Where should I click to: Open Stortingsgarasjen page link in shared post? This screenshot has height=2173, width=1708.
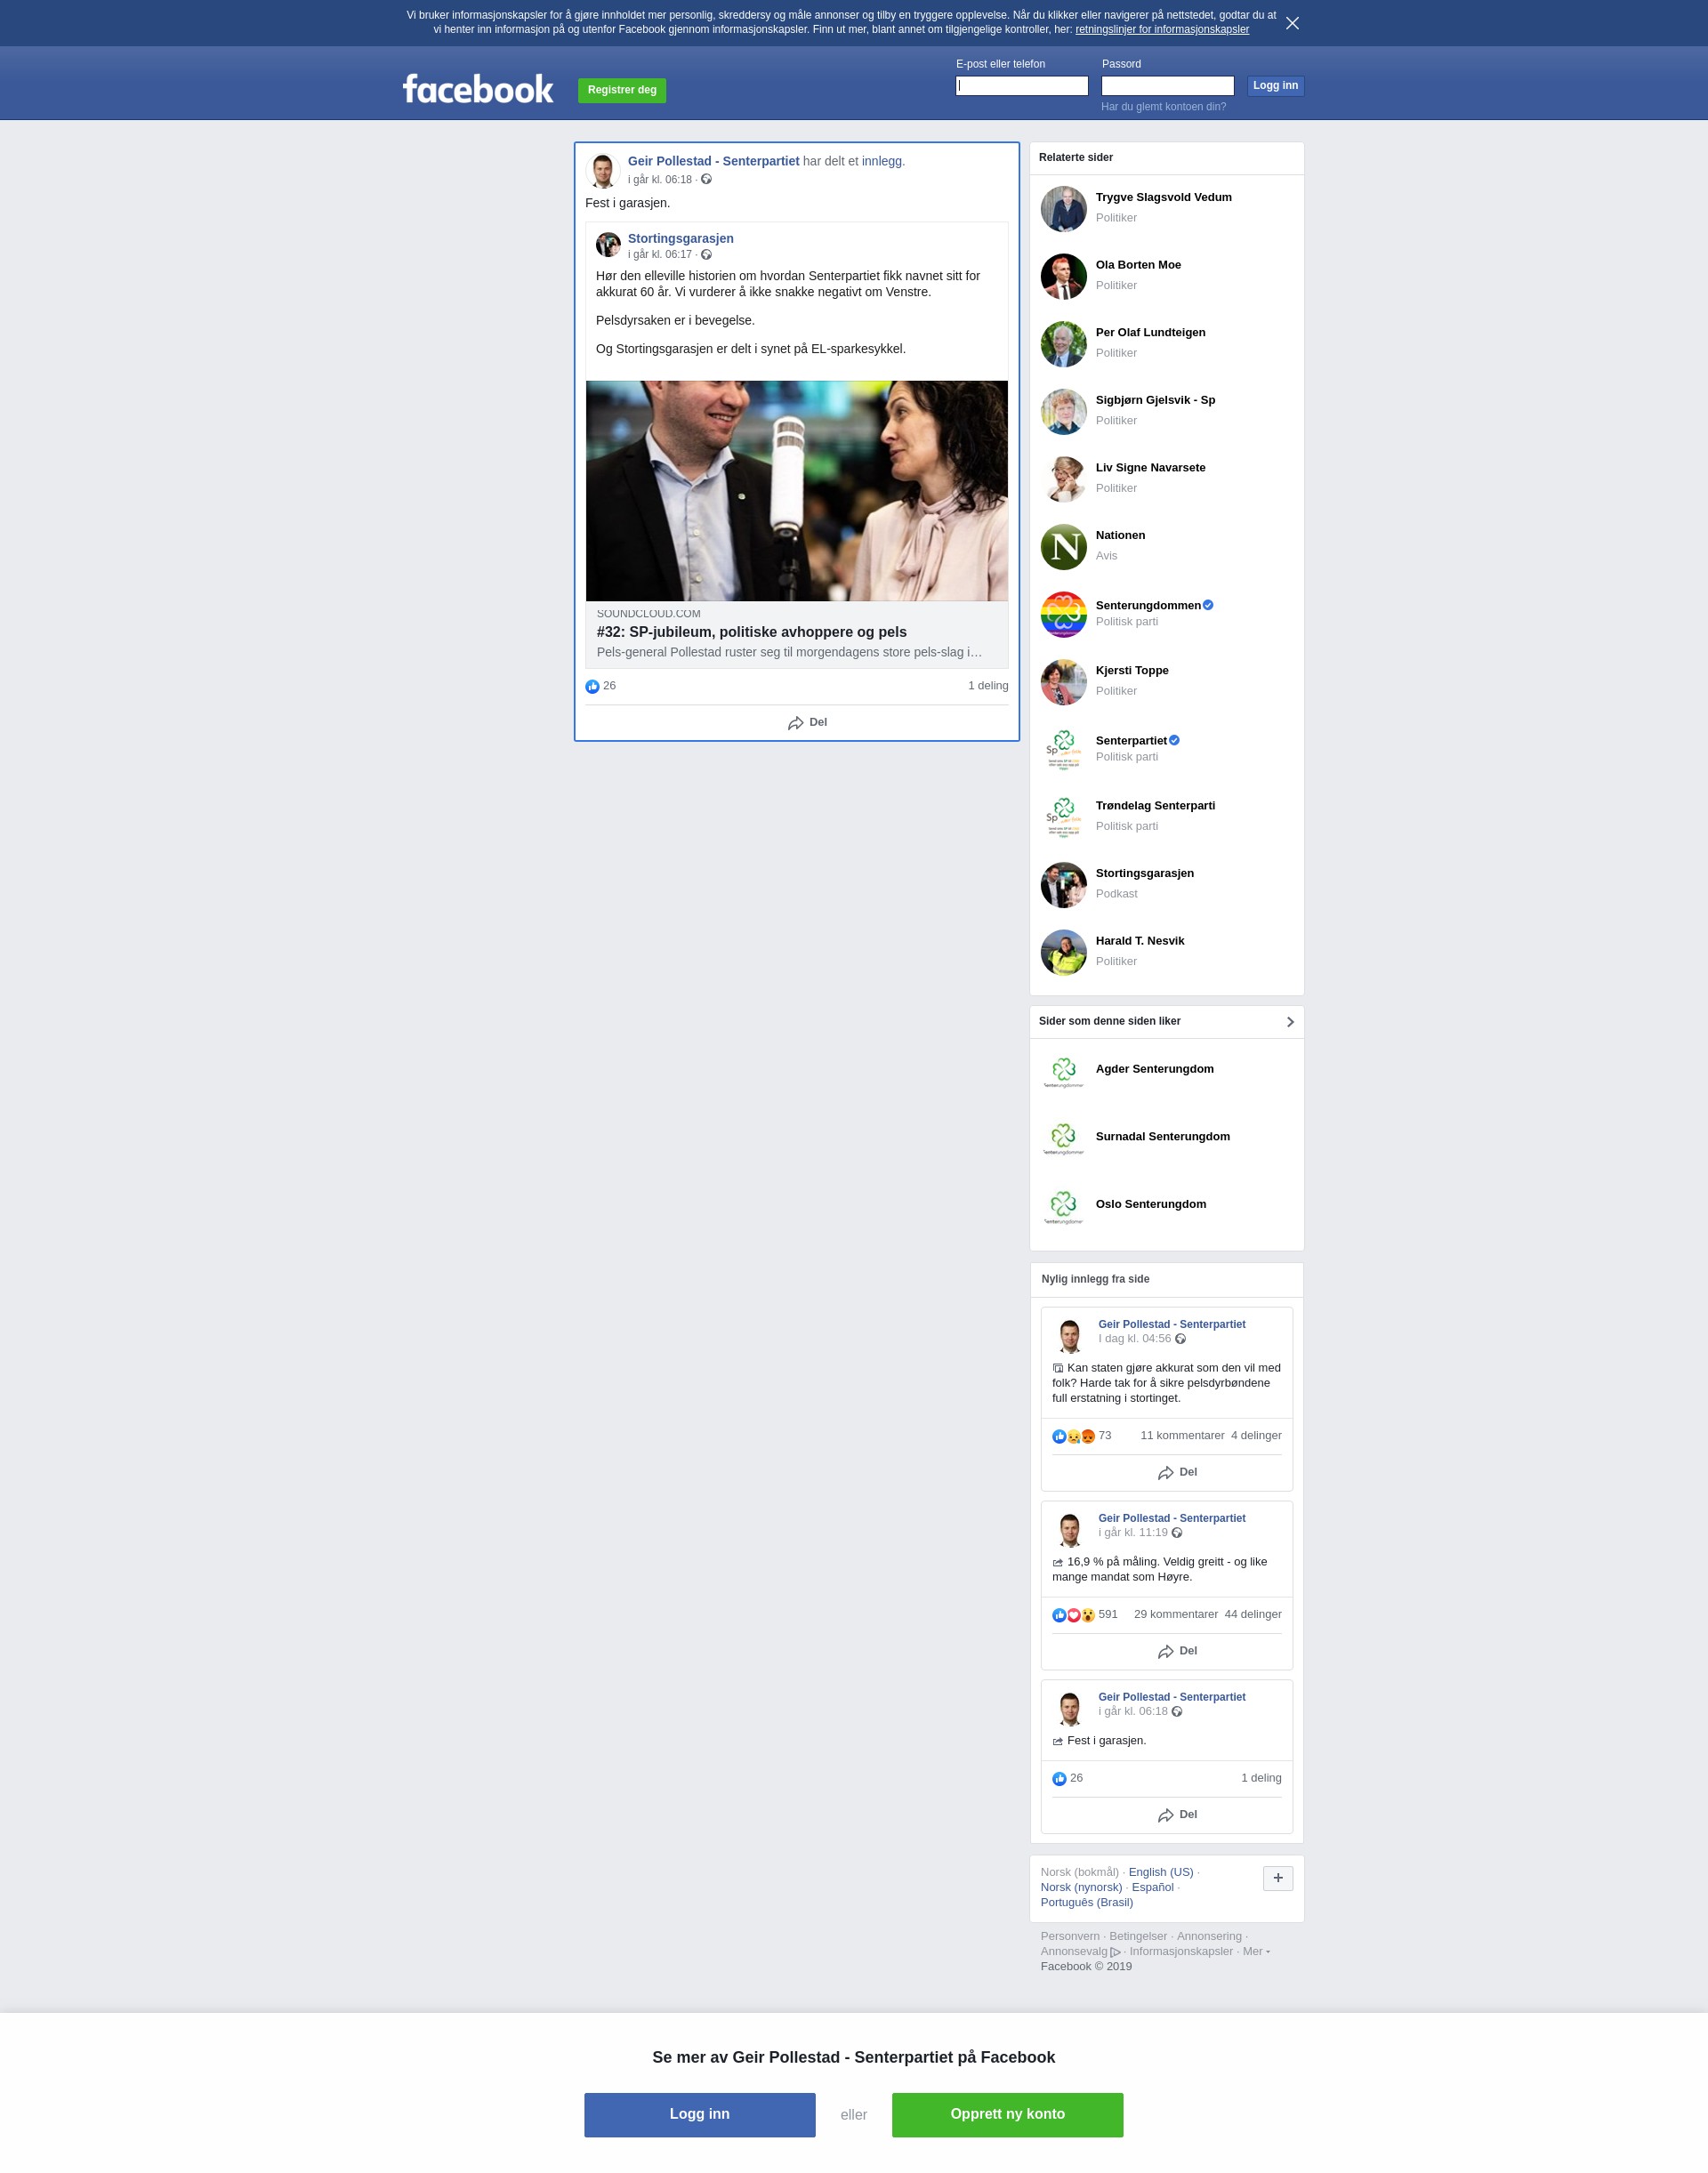pos(680,238)
